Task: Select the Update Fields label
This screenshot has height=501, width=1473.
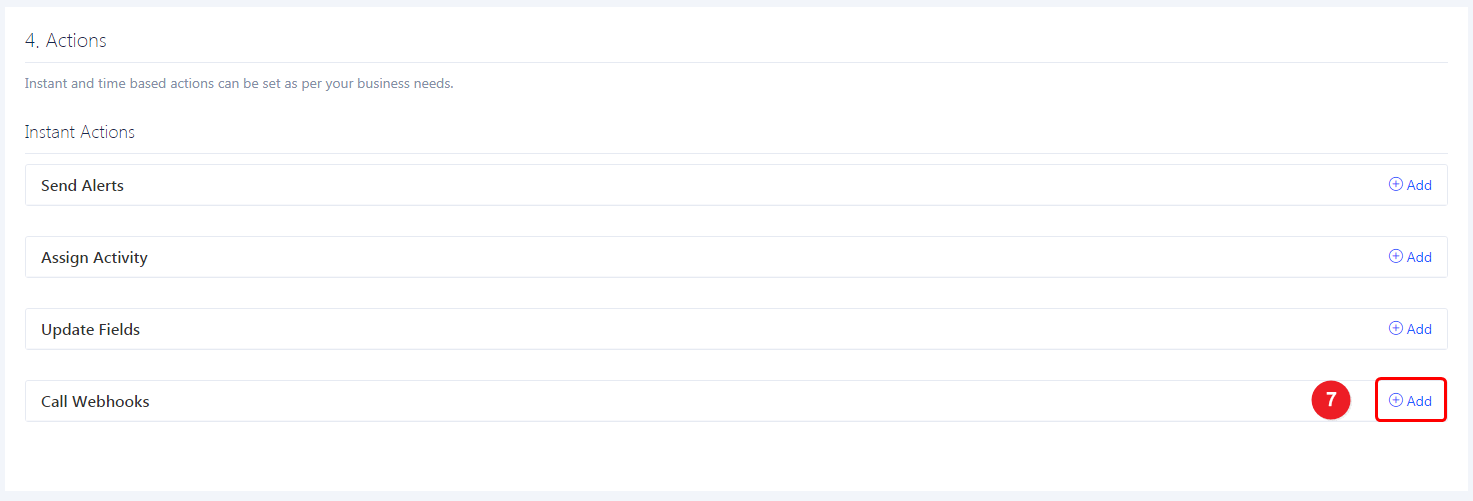Action: click(x=90, y=330)
